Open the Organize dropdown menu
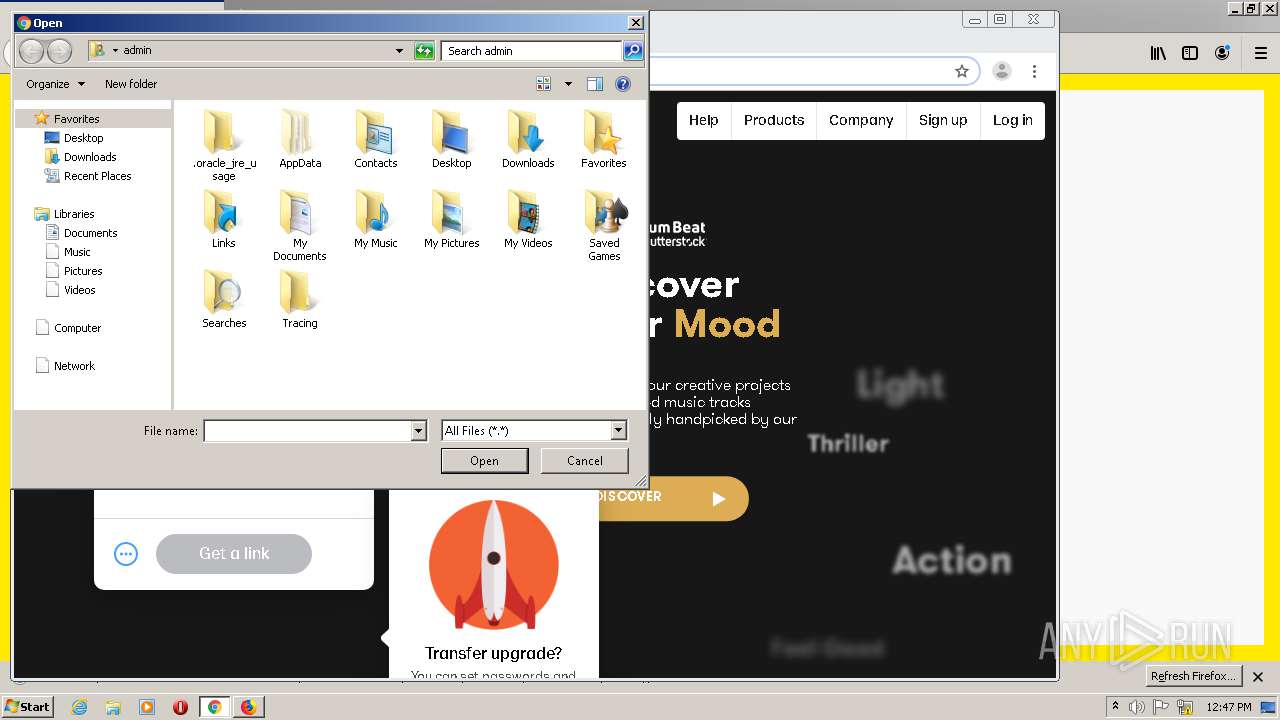Image resolution: width=1280 pixels, height=720 pixels. pos(55,84)
